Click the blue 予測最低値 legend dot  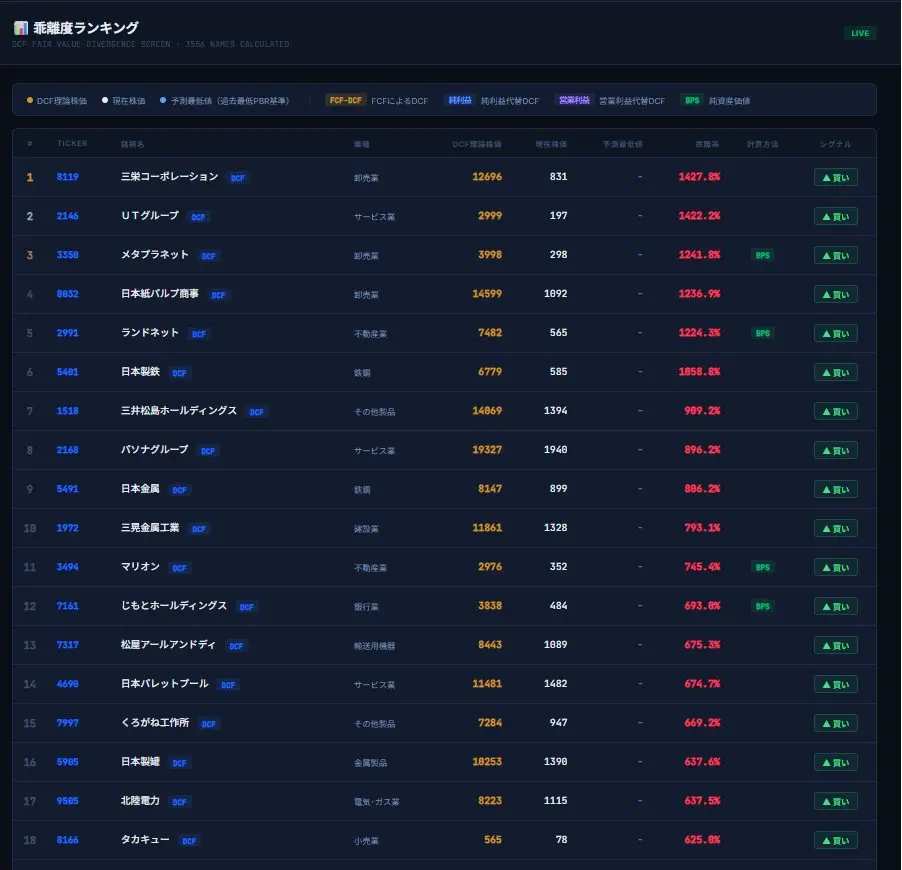coord(163,100)
